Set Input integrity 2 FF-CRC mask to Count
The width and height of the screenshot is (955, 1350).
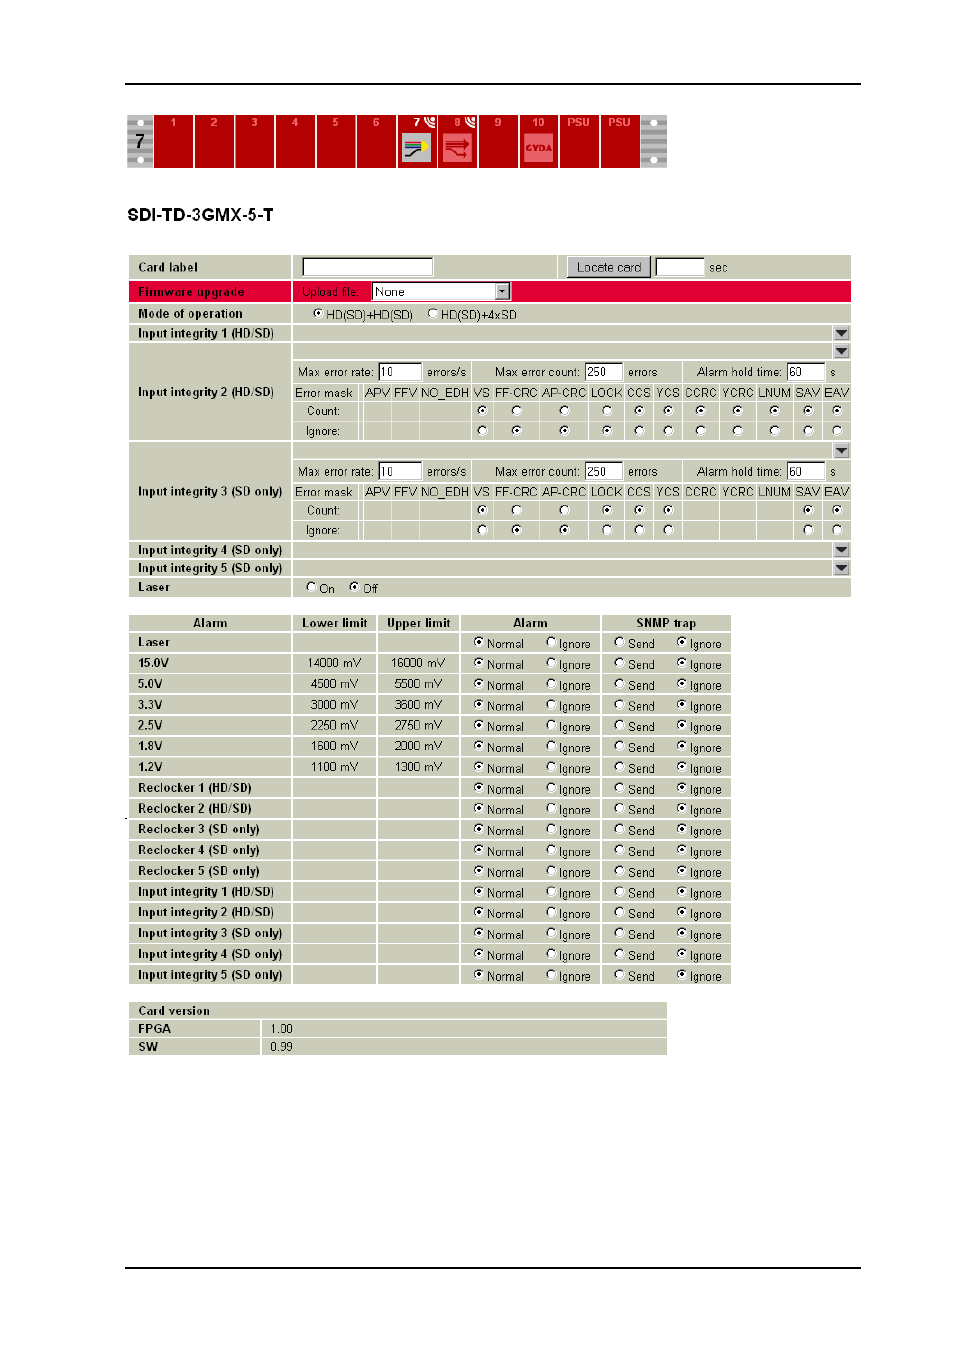coord(517,411)
